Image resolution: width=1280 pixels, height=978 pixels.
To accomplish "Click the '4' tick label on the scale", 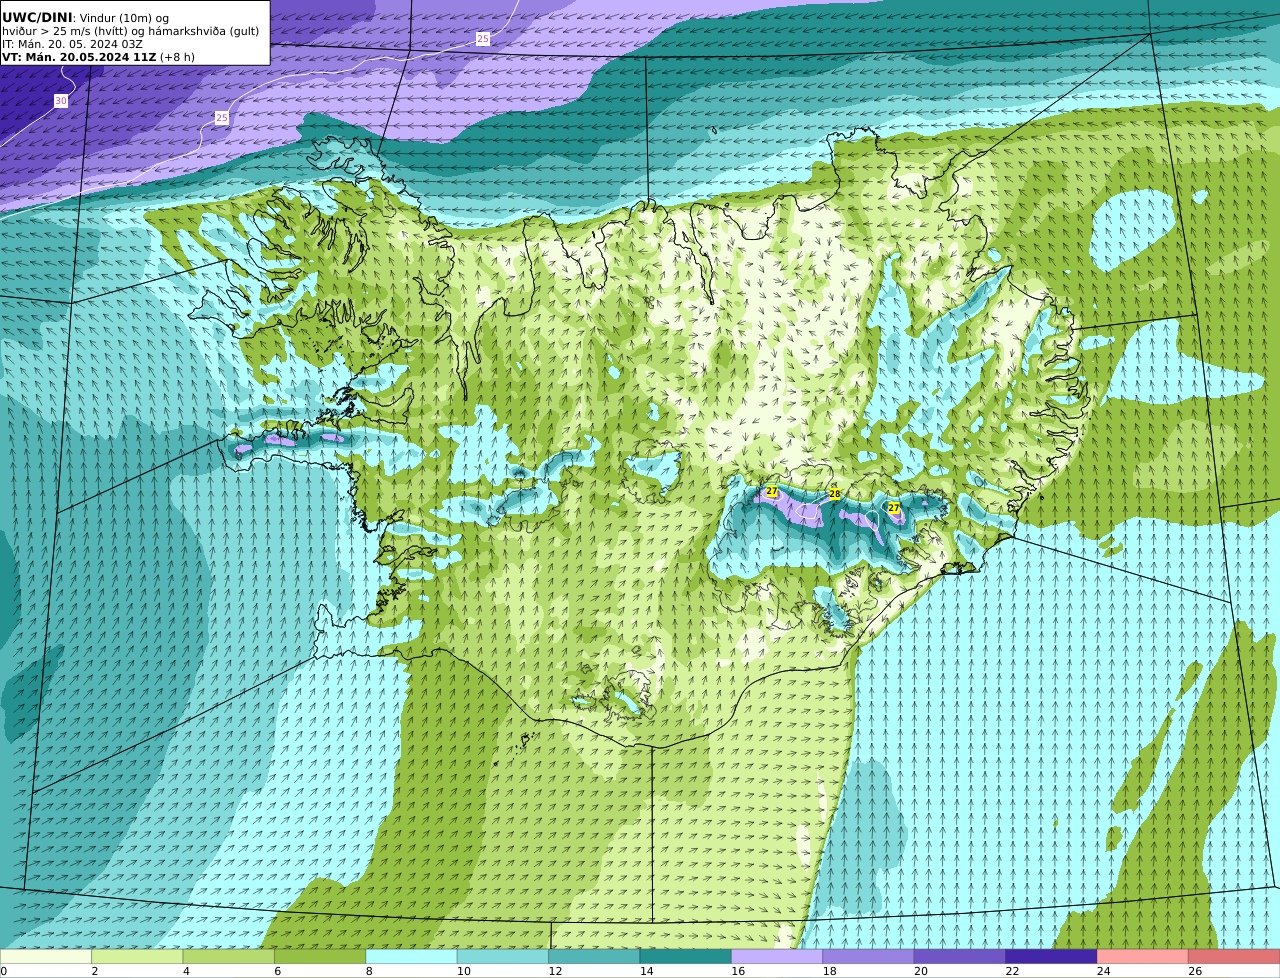I will [186, 971].
